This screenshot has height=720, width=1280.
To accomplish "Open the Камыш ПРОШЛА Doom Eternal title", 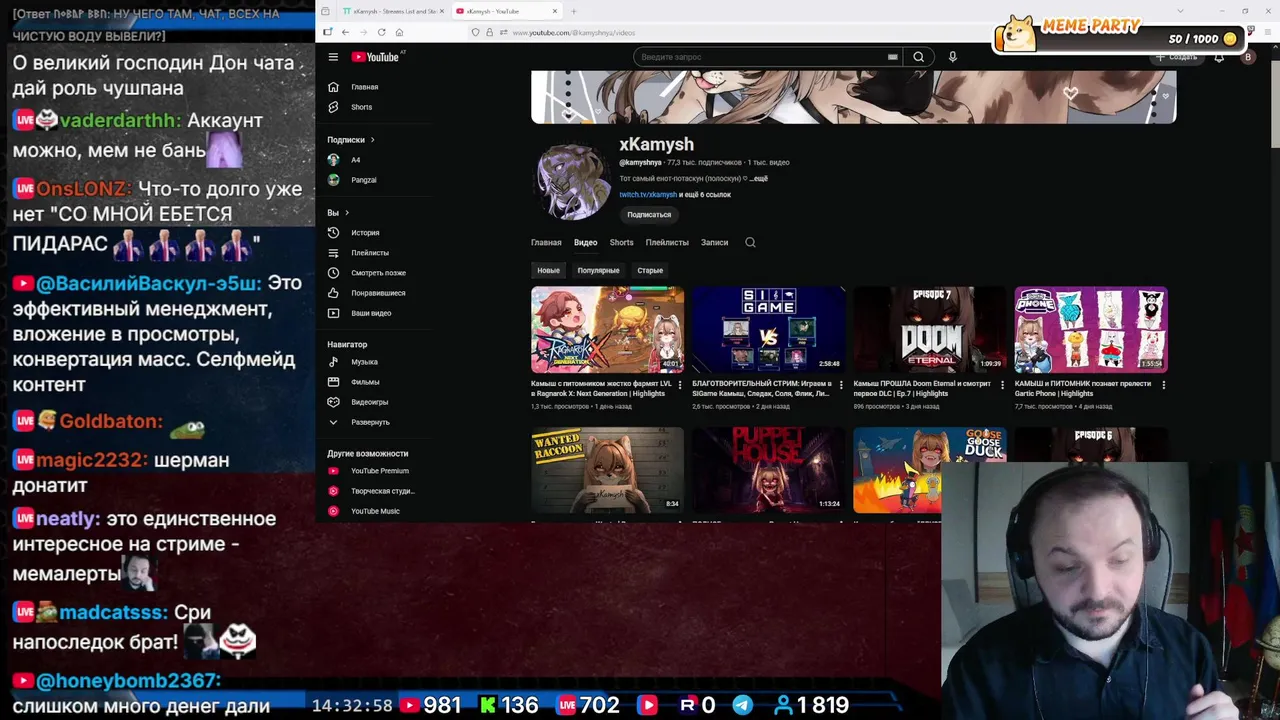I will click(922, 388).
